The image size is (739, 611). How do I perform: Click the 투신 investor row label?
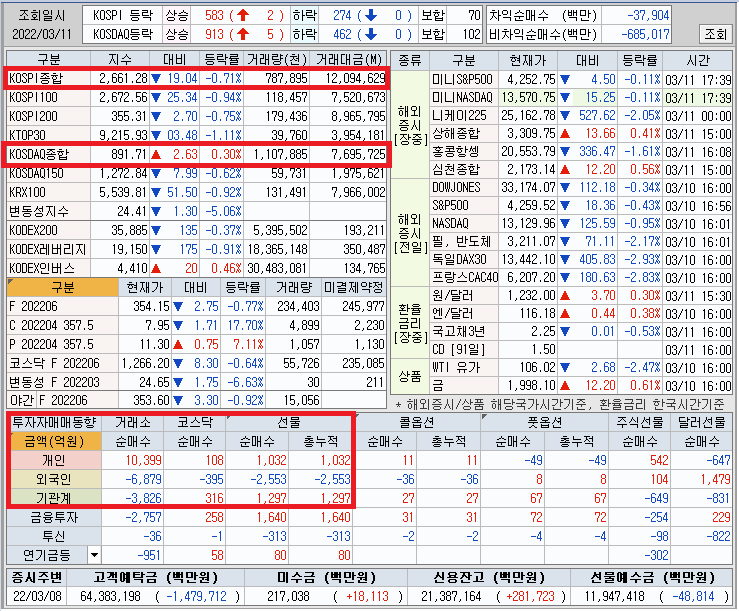point(54,537)
